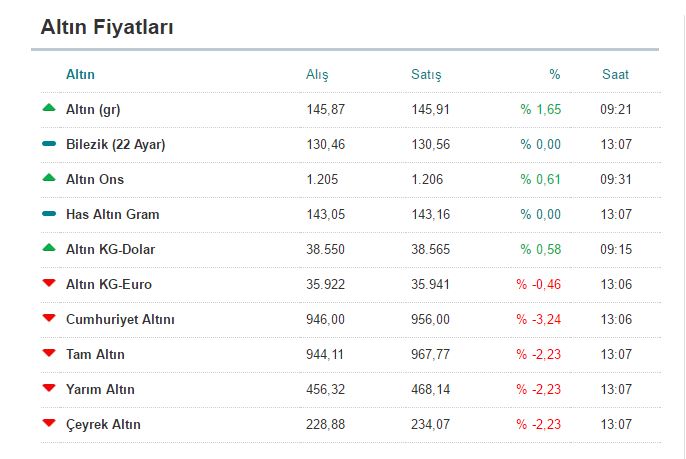686x459 pixels.
Task: Click the percent change column header
Action: [555, 74]
